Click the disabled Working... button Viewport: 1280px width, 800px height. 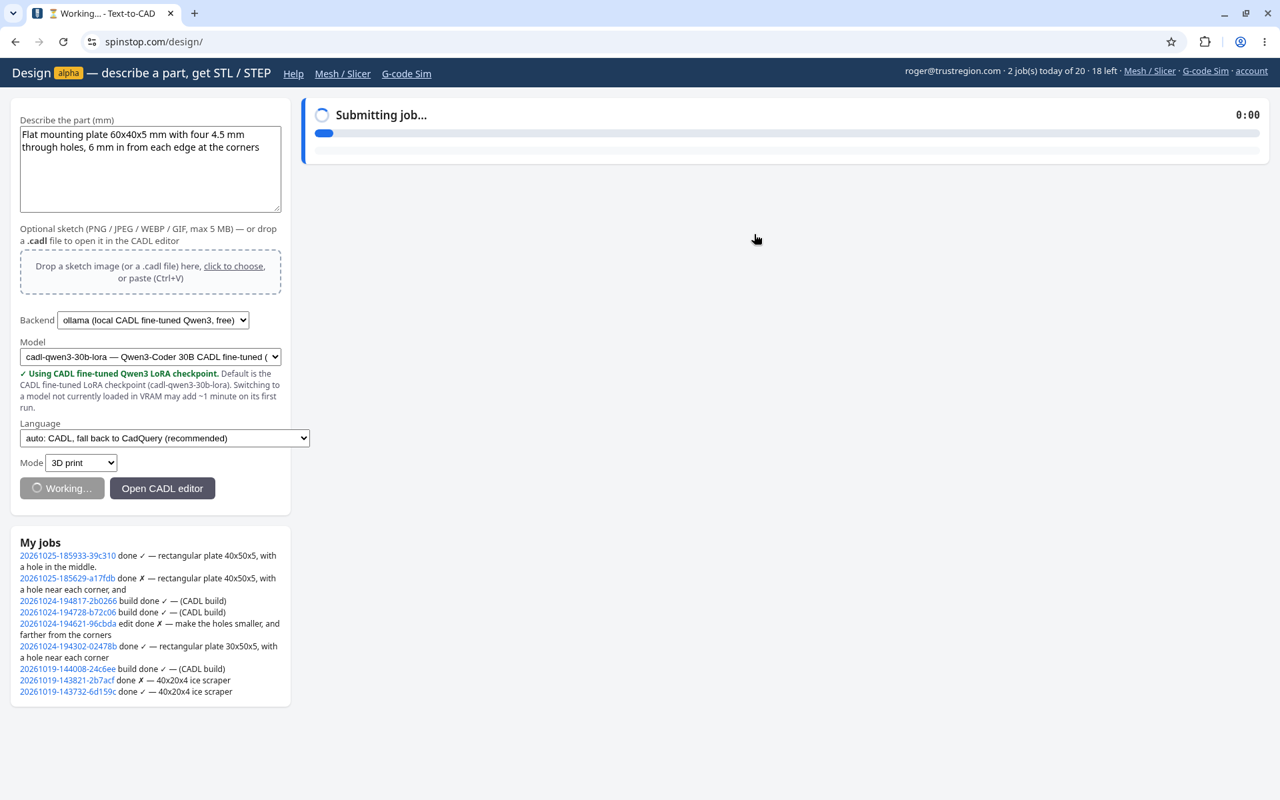(x=62, y=488)
